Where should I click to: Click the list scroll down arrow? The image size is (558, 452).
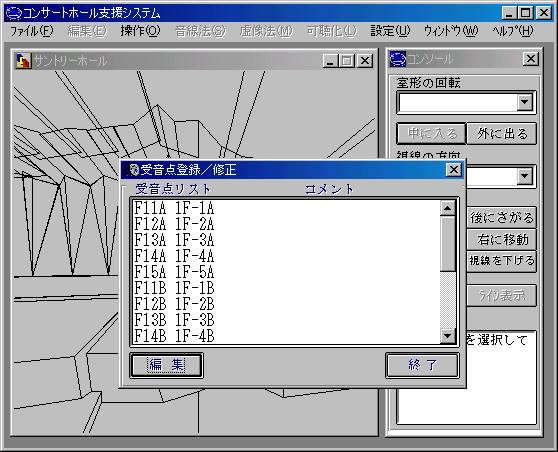[x=448, y=336]
